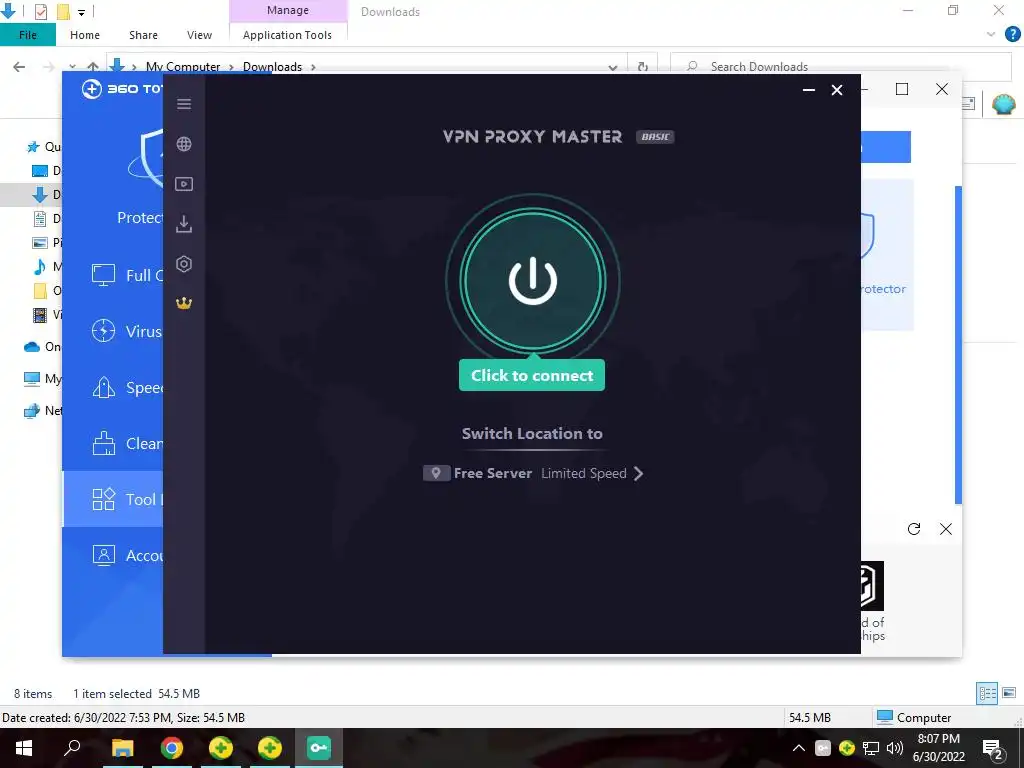Image resolution: width=1024 pixels, height=768 pixels.
Task: Open File Explorer from taskbar
Action: [122, 748]
